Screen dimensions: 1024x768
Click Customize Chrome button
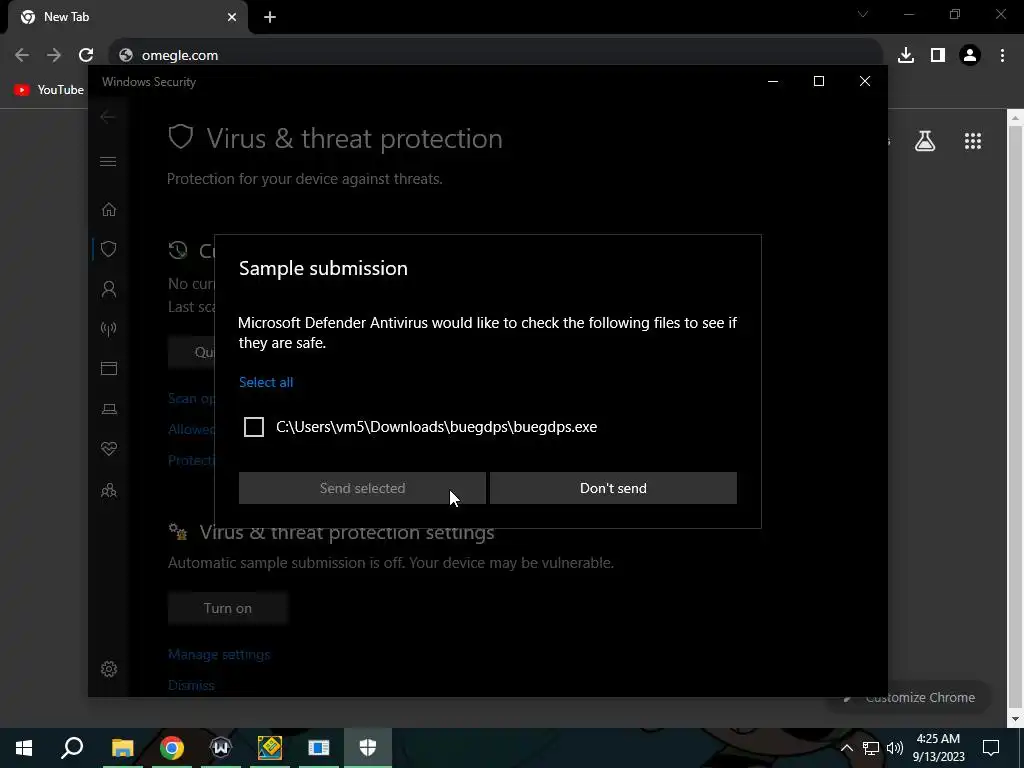pyautogui.click(x=908, y=697)
